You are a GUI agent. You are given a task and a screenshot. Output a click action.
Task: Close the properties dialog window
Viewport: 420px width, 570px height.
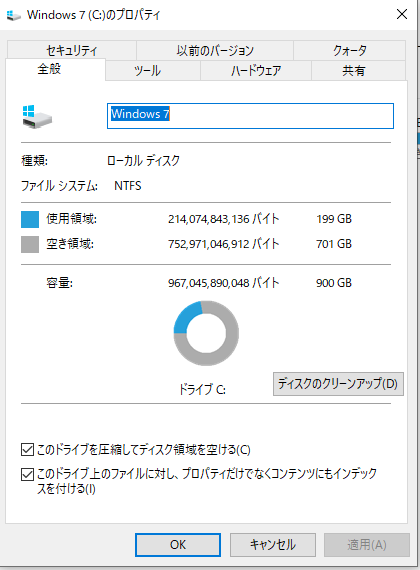point(402,15)
